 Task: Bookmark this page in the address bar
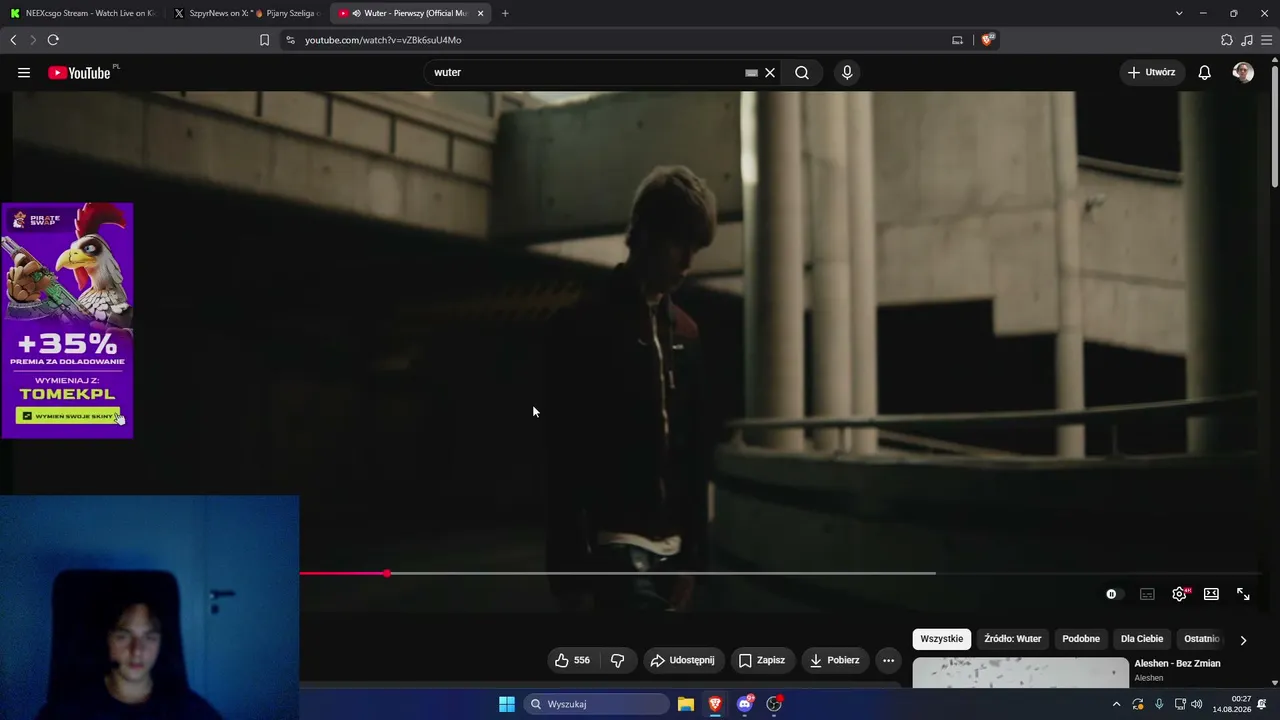click(264, 40)
